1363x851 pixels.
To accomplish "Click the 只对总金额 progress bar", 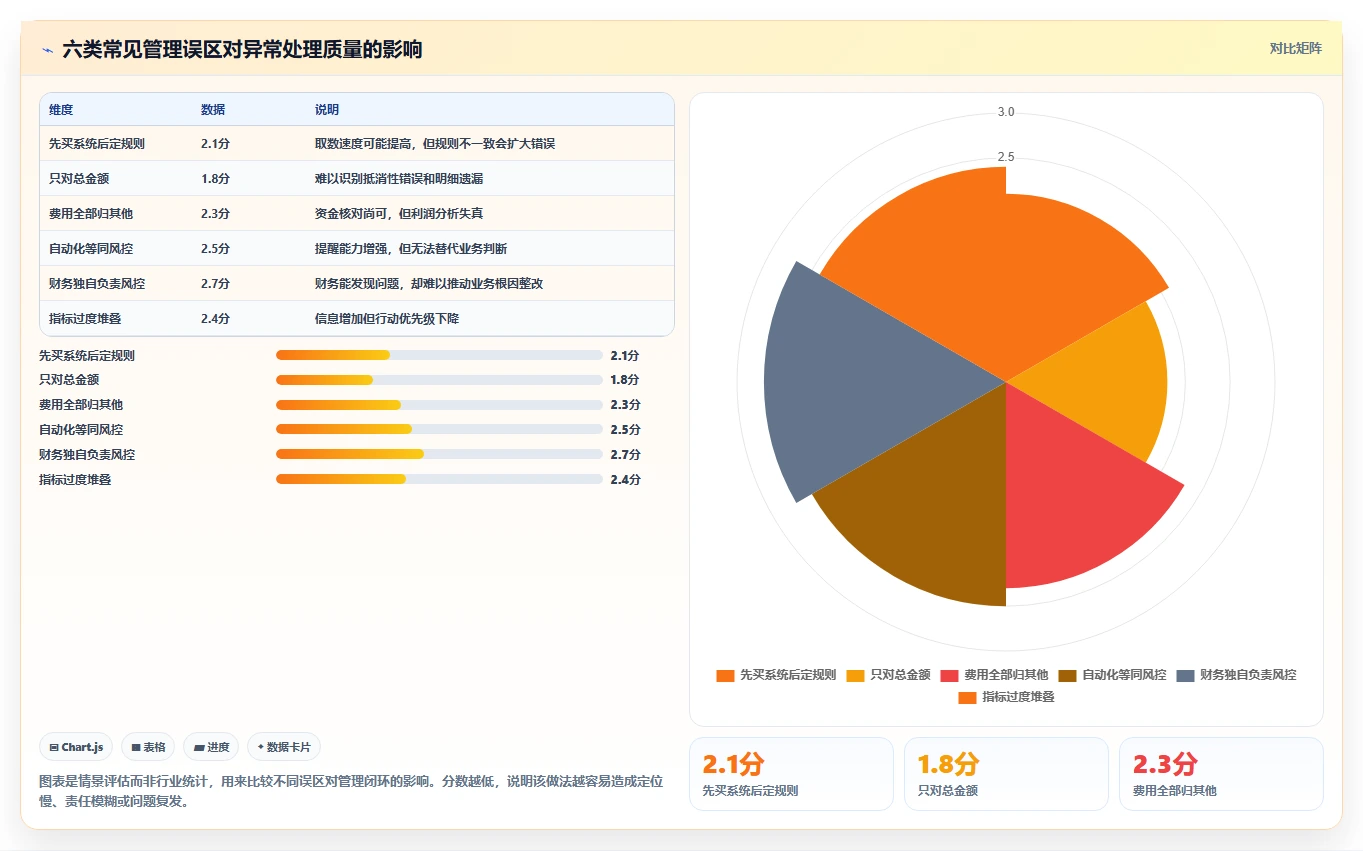I will point(439,380).
